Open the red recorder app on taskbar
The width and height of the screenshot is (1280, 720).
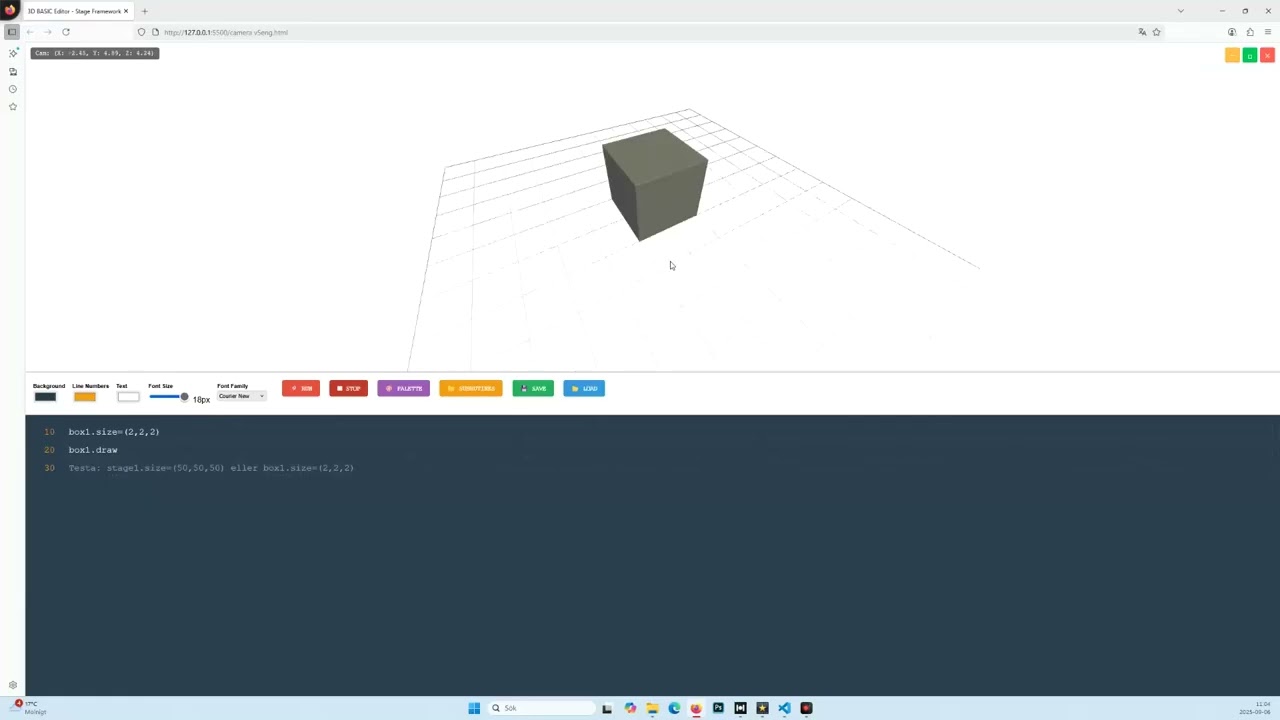coord(806,708)
